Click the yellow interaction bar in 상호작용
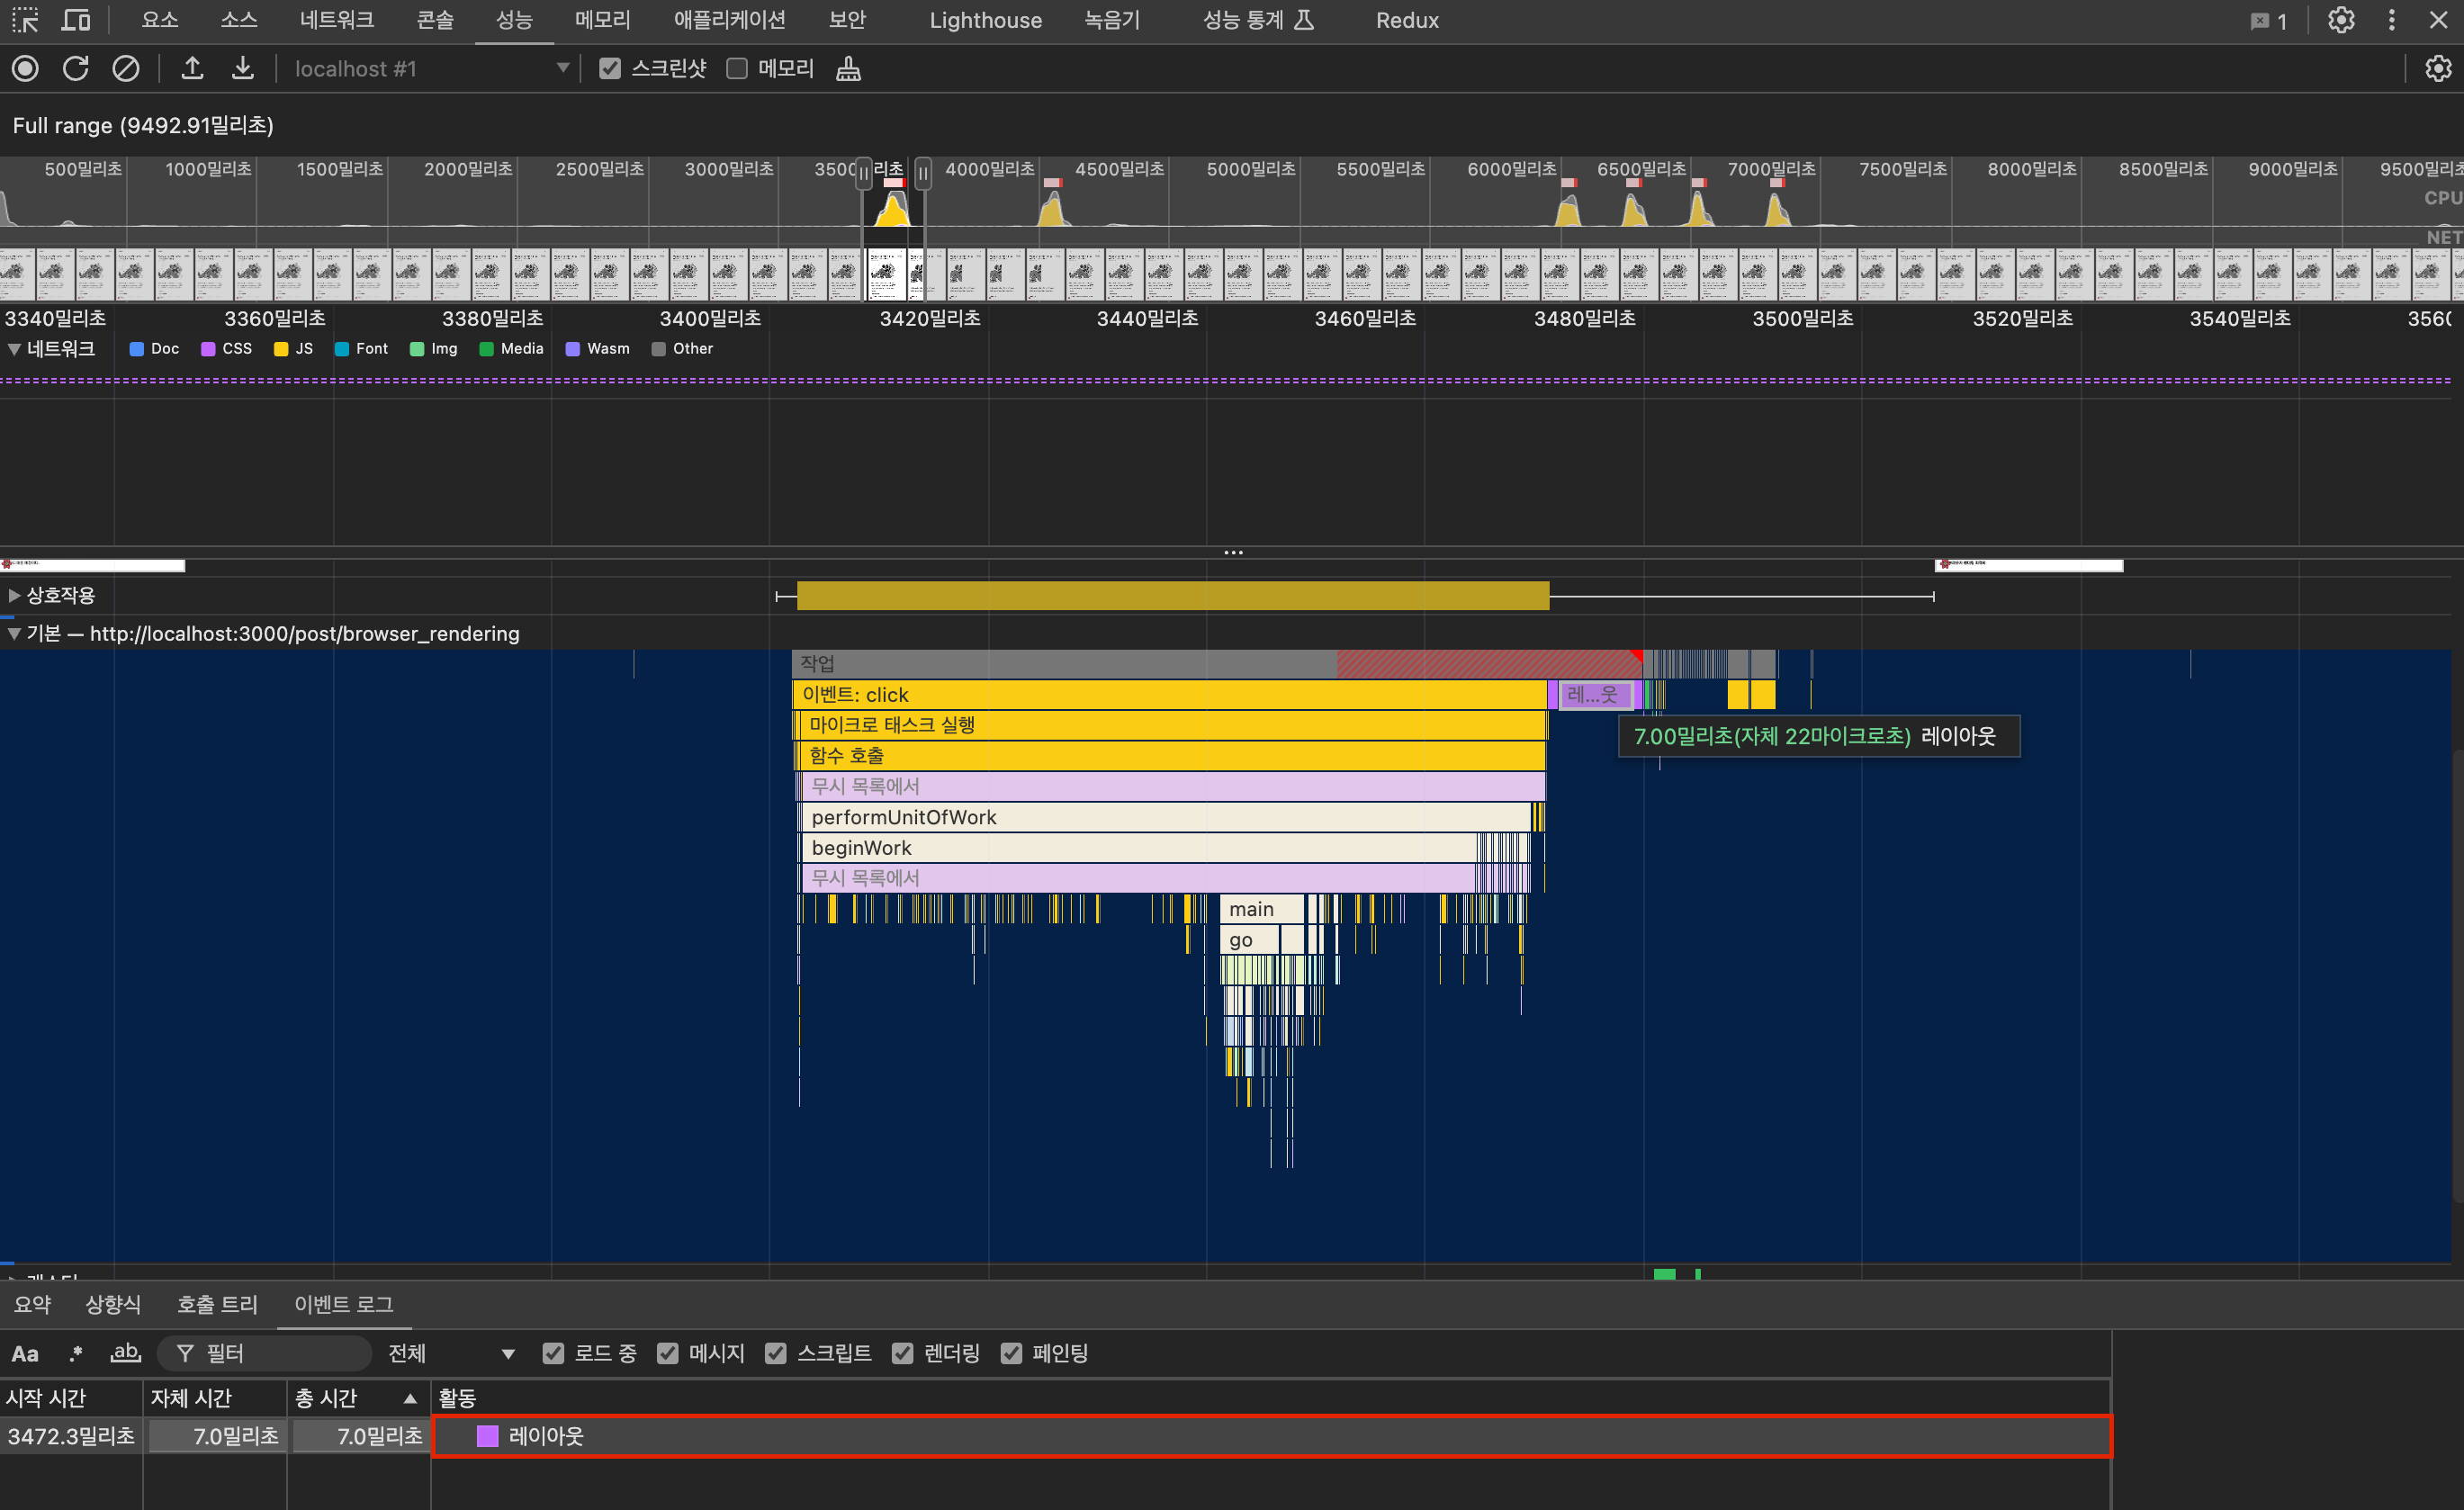Screen dimensions: 2464x1510 pyautogui.click(x=1173, y=596)
